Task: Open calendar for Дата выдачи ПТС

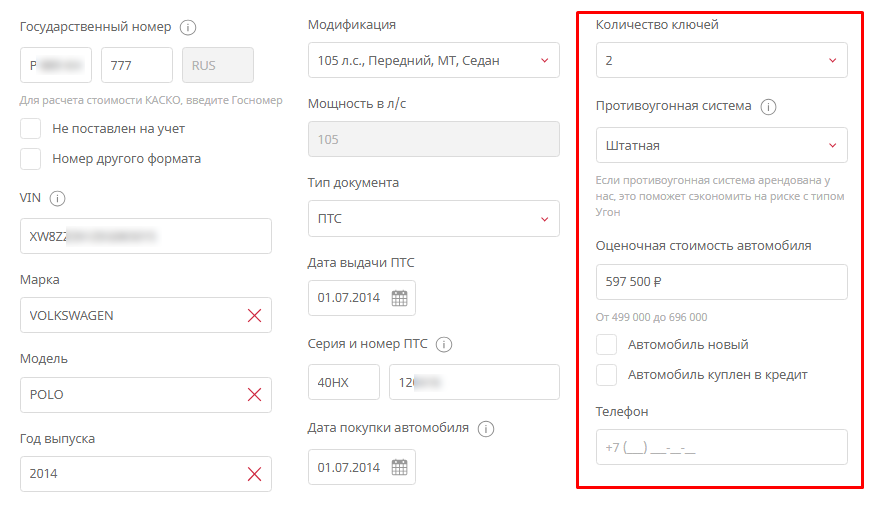Action: [x=399, y=298]
